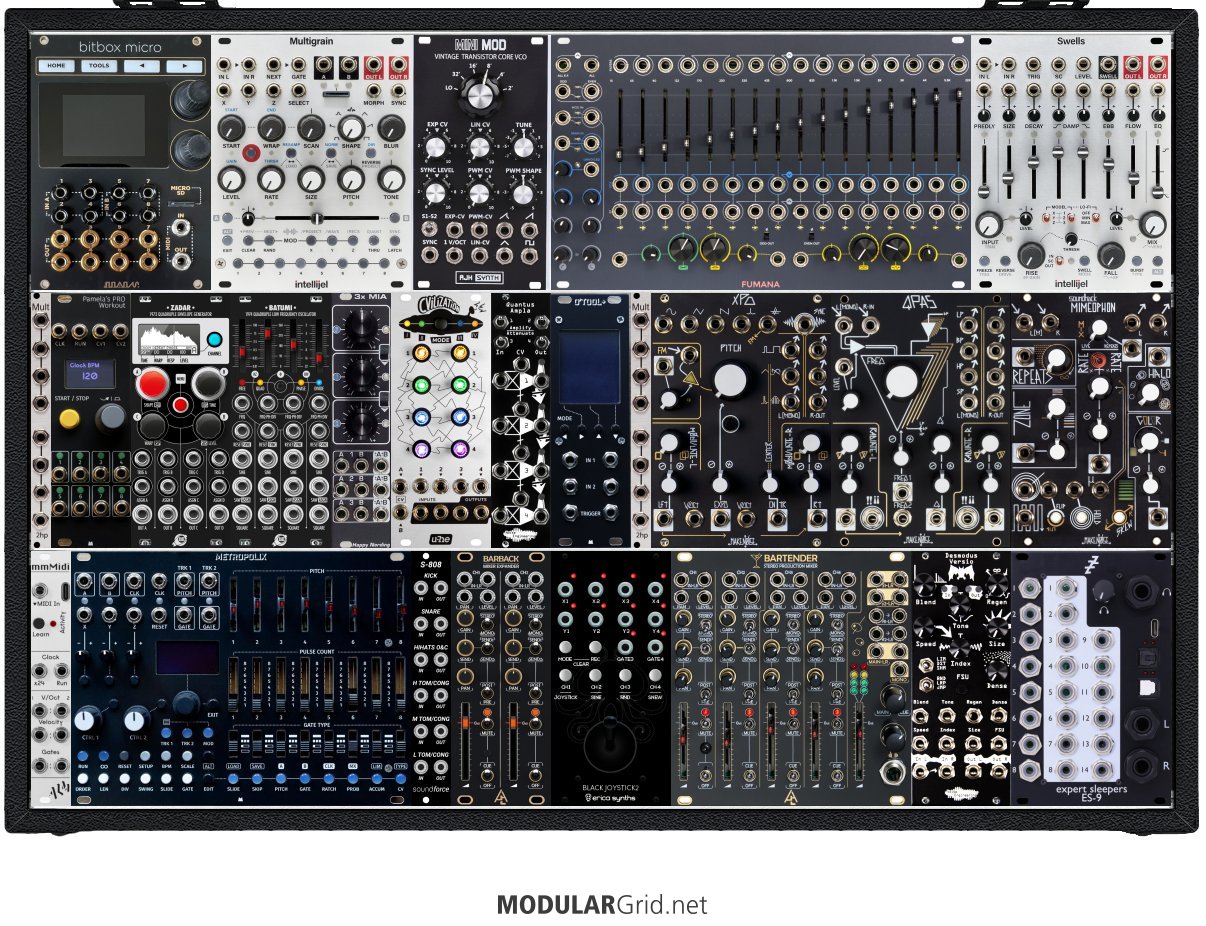Tap the HOME button on bitbox micro
The image size is (1206, 926).
click(57, 66)
